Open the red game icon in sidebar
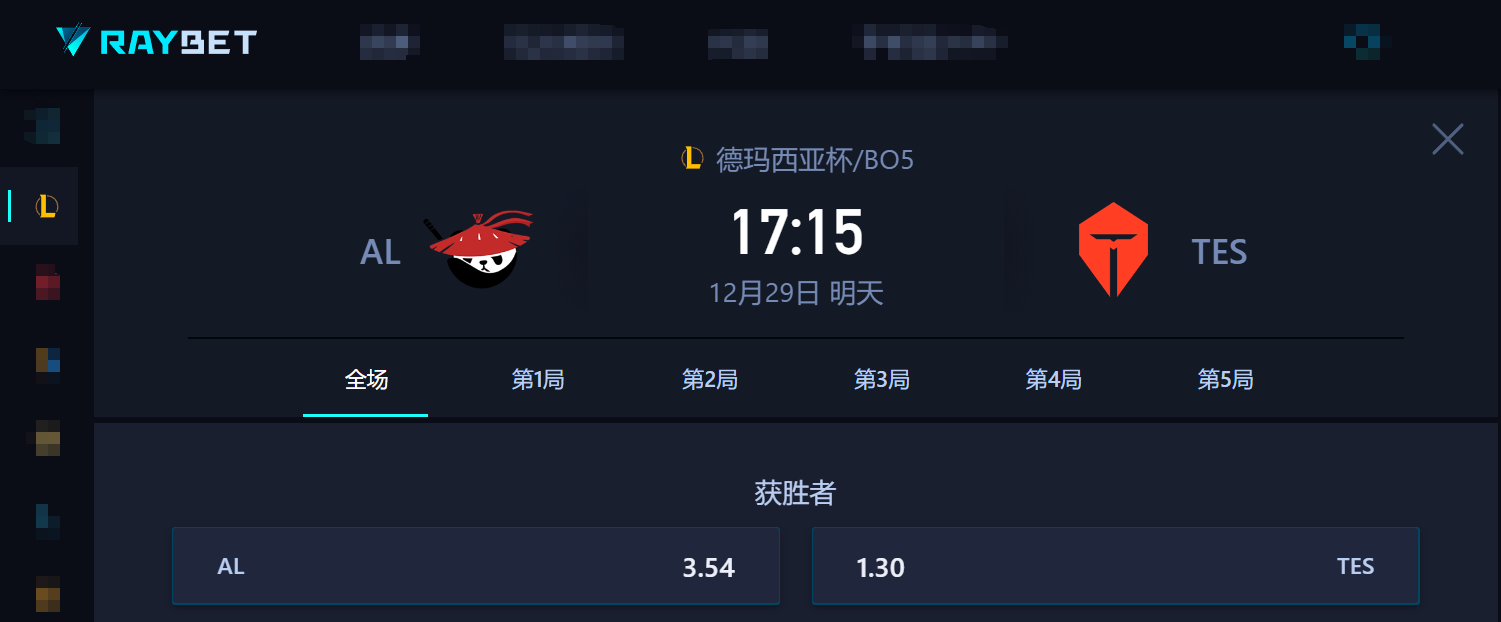Viewport: 1501px width, 622px height. click(x=47, y=282)
